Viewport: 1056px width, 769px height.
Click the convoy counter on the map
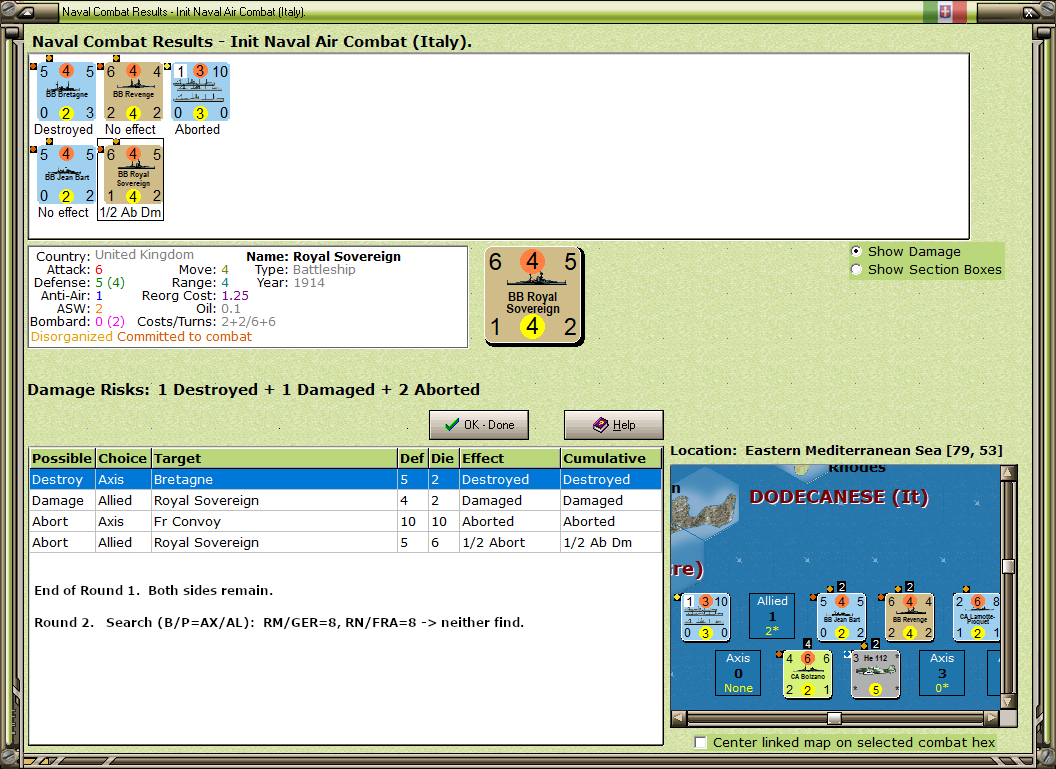(x=705, y=617)
